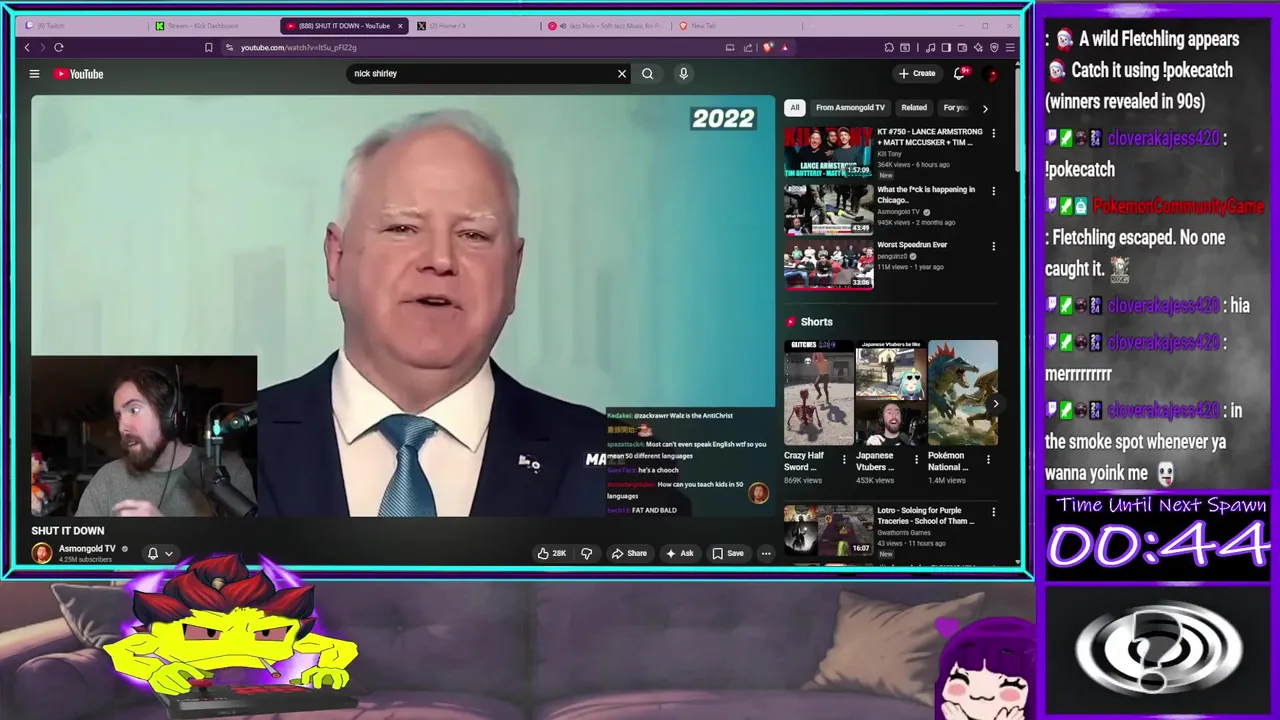Click the 'Time Until Next Spawn' timer overlay
This screenshot has height=720, width=1280.
coord(1160,535)
